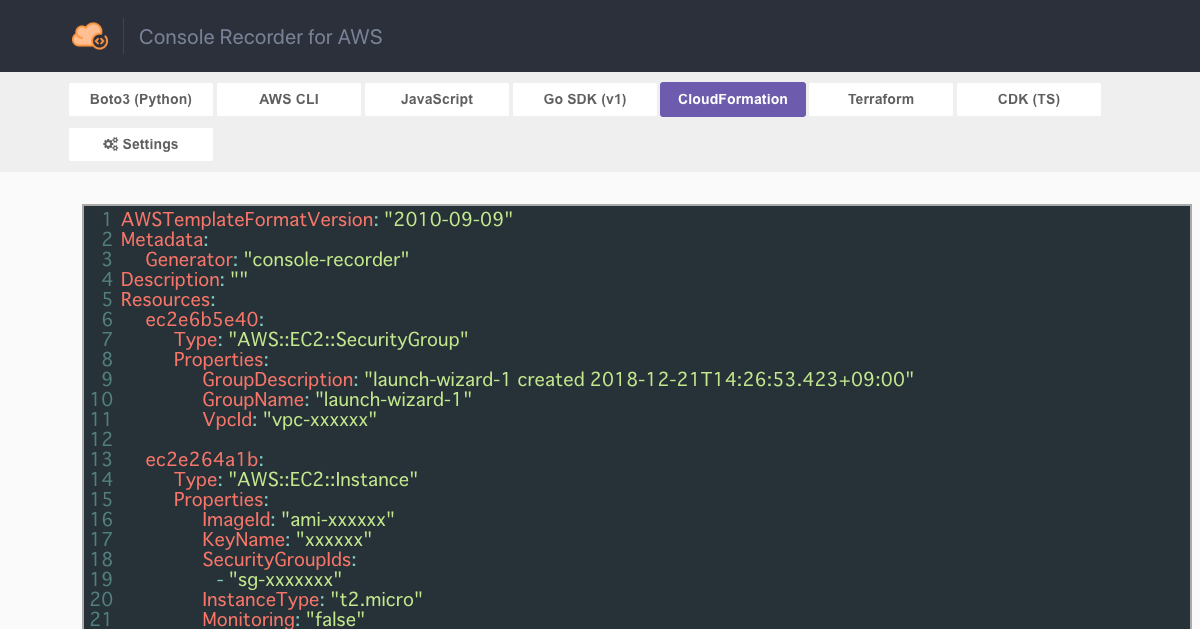Select the CloudFormation tab
This screenshot has width=1200, height=629.
tap(733, 99)
